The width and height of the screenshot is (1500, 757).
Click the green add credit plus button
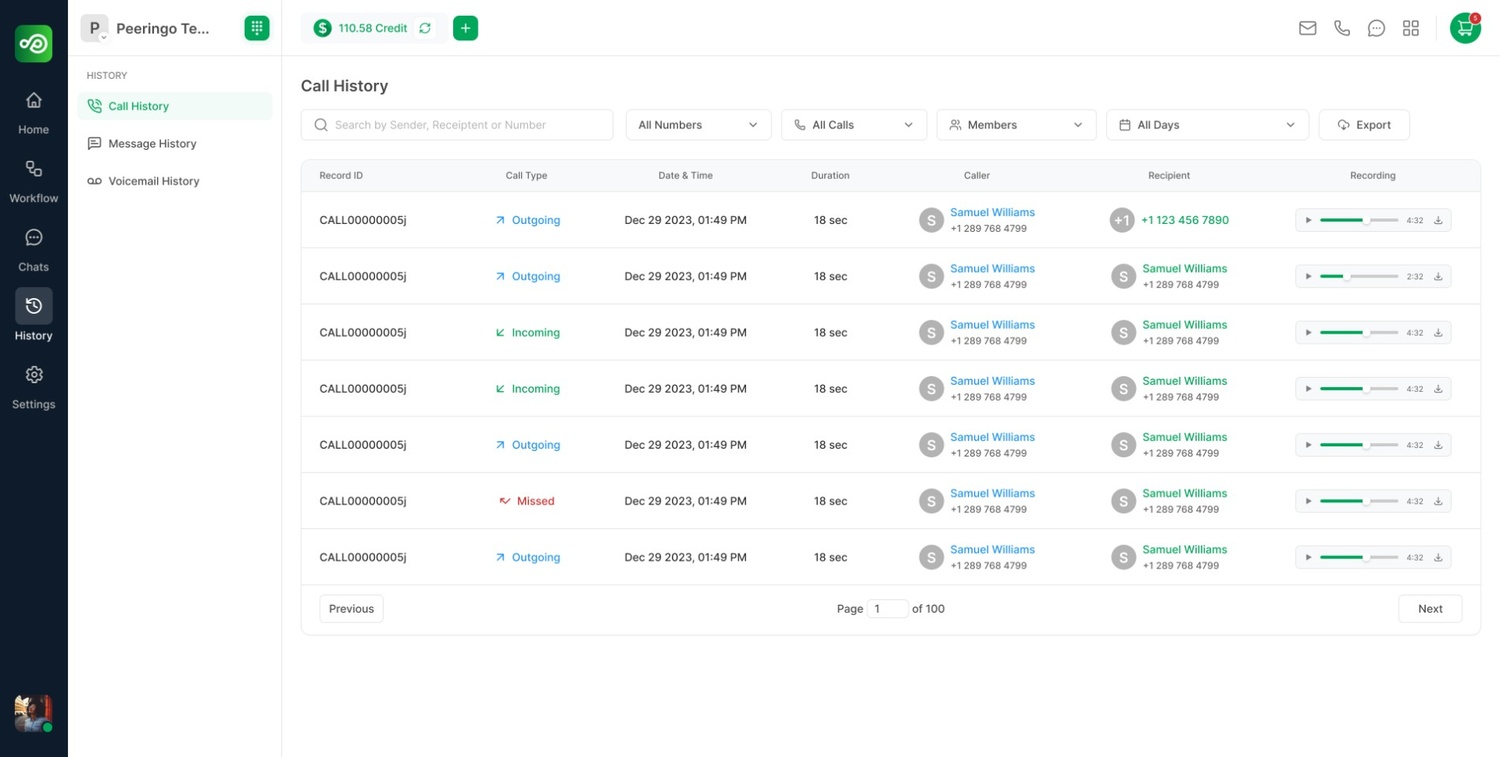[465, 28]
